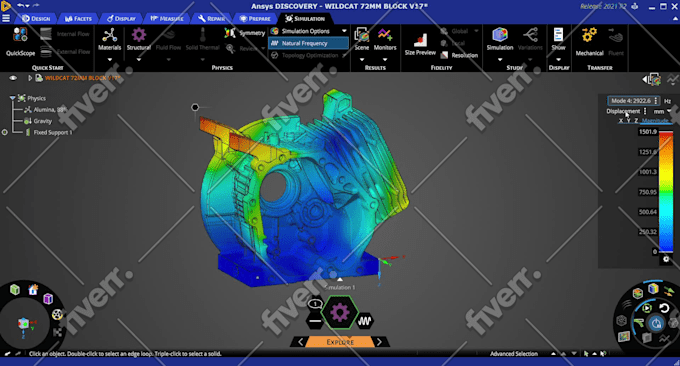Viewport: 680px width, 366px height.
Task: Transfer to Mechanical
Action: 589,42
